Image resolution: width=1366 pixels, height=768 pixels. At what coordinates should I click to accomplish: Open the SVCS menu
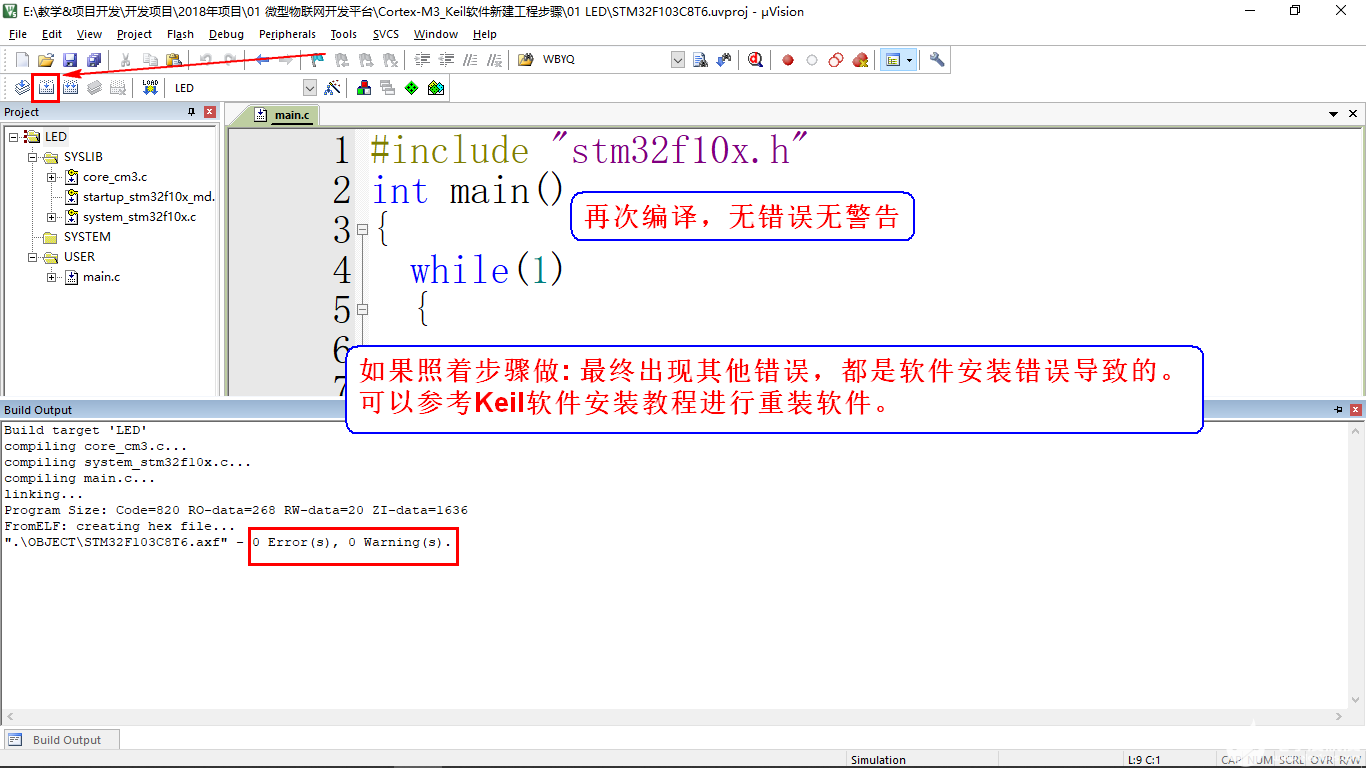click(386, 34)
